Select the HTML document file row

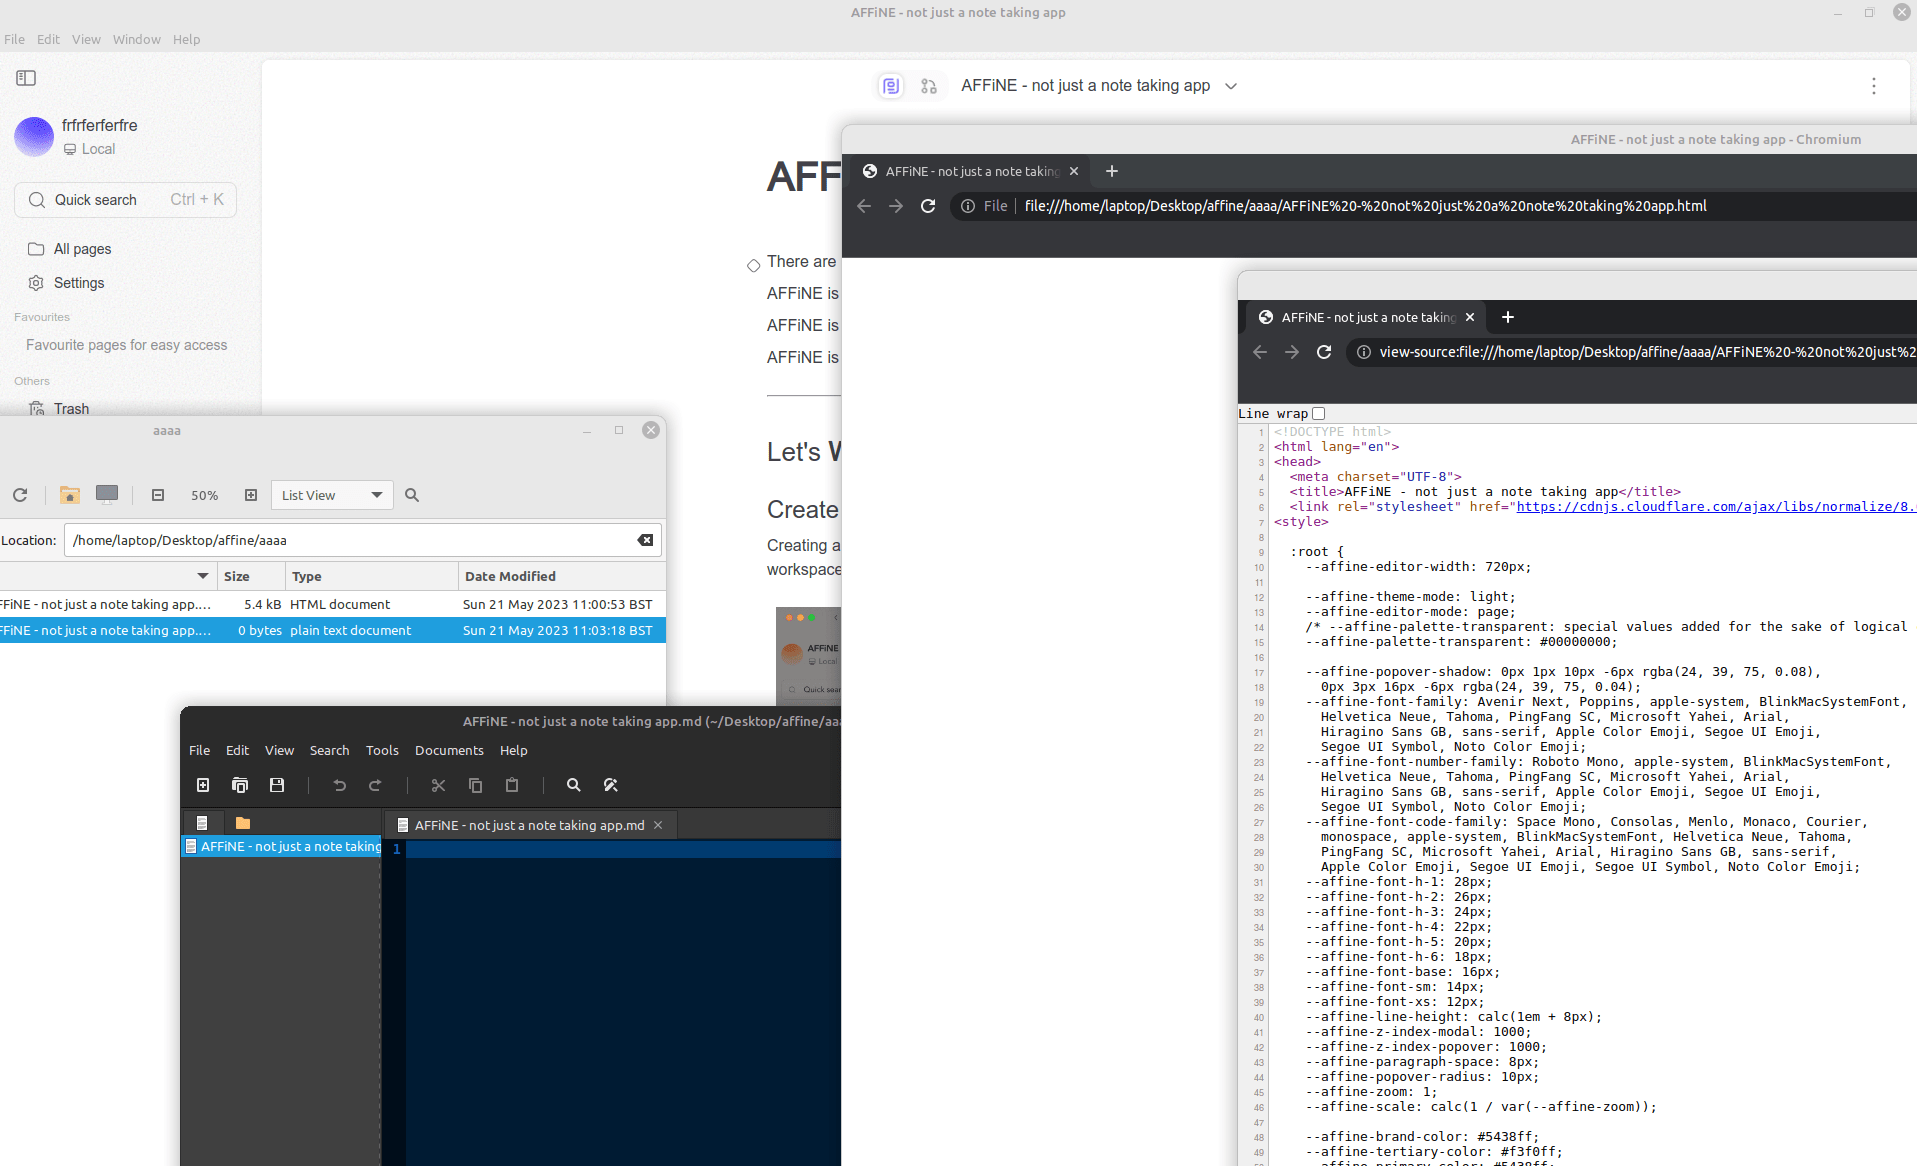pyautogui.click(x=332, y=604)
